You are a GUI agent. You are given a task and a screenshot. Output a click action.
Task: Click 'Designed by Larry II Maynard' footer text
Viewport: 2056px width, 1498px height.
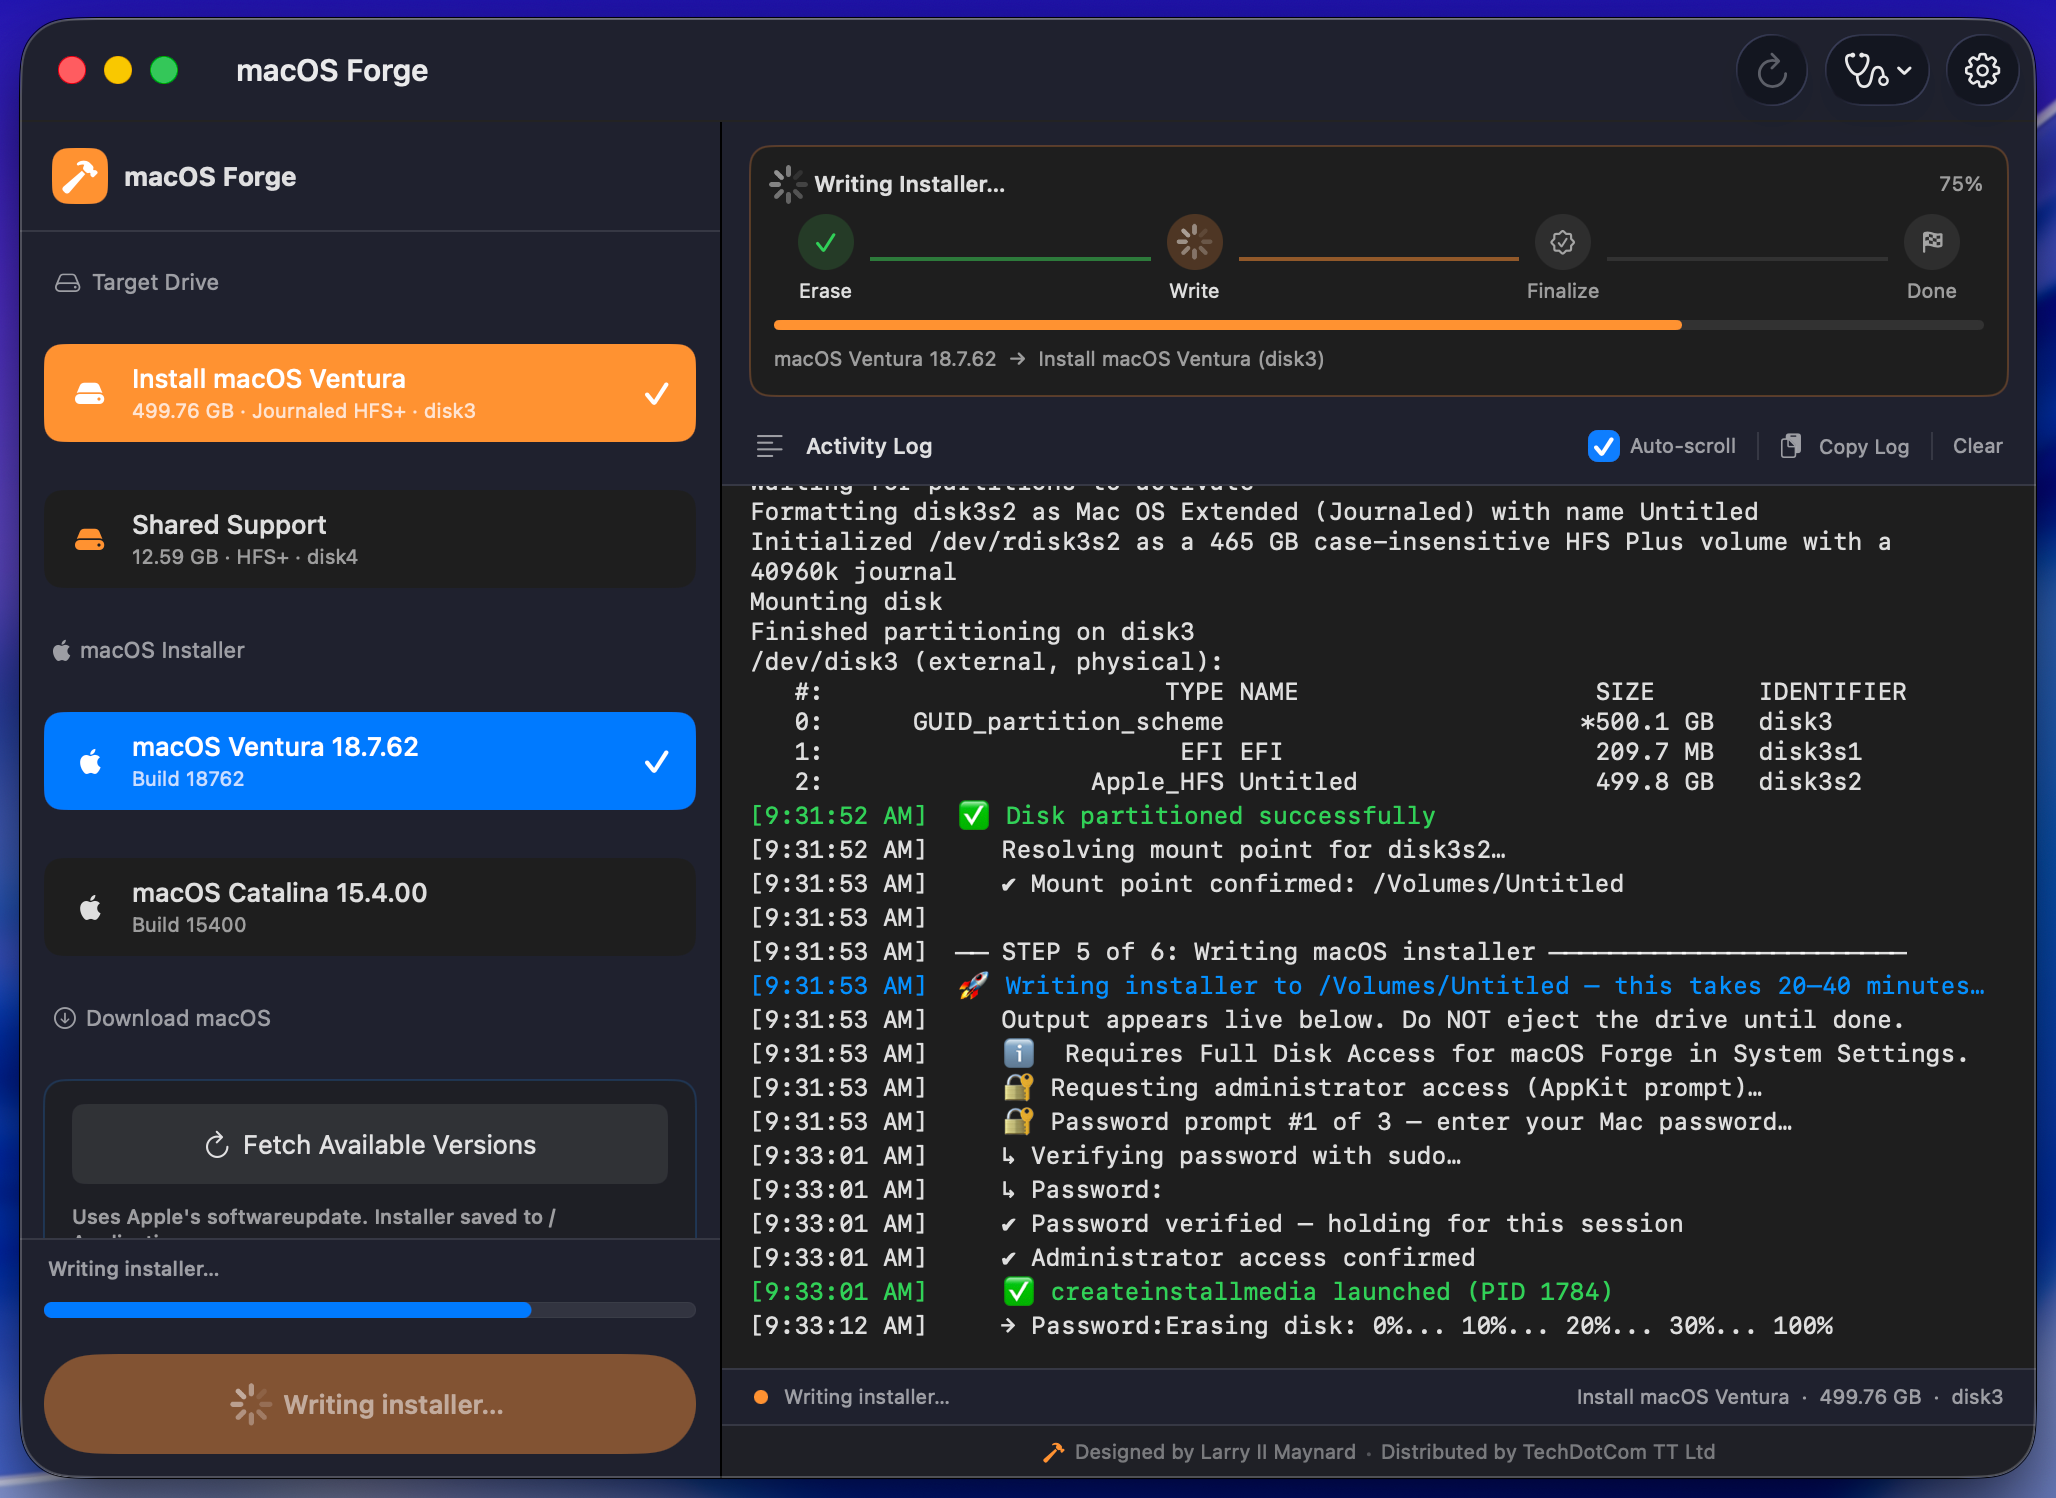[1215, 1452]
